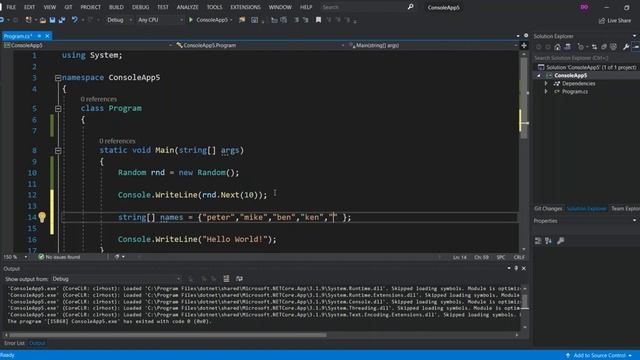
Task: Click the New Project toolbar icon
Action: click(28, 20)
